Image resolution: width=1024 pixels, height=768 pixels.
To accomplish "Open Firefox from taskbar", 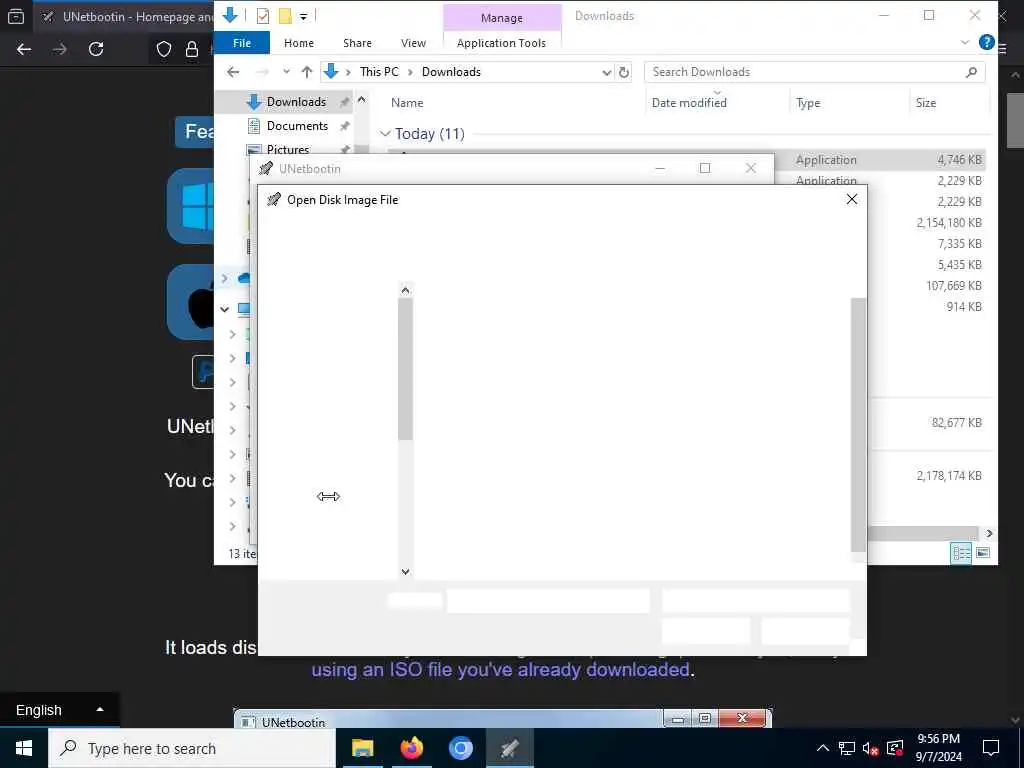I will 411,748.
